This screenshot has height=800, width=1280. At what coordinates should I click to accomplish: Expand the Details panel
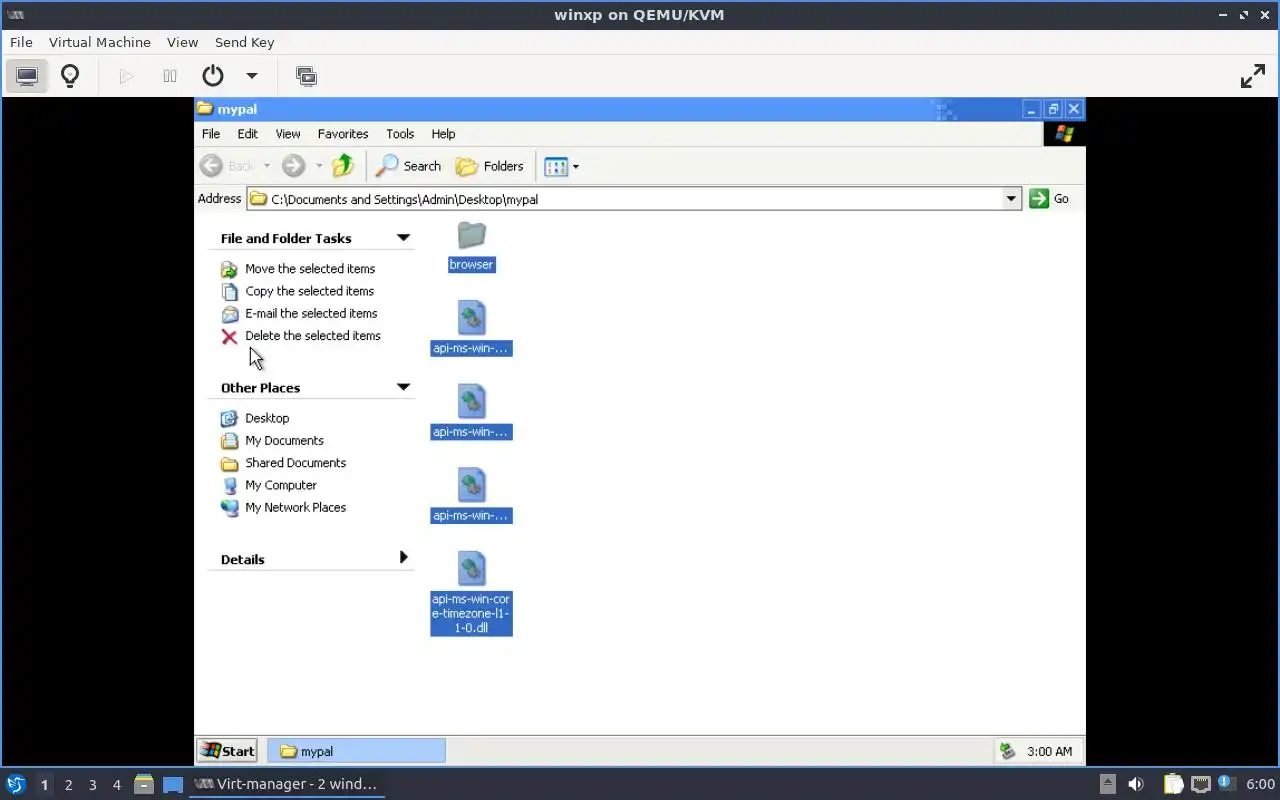coord(403,557)
